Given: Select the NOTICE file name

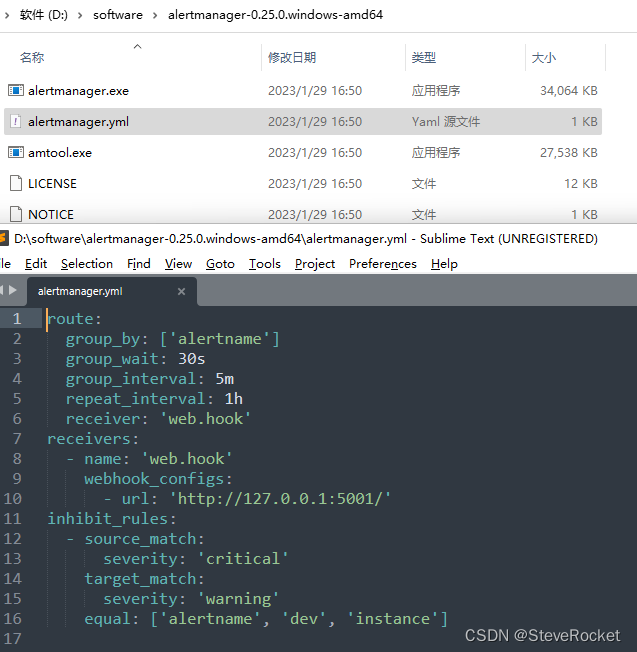Looking at the screenshot, I should (x=51, y=214).
